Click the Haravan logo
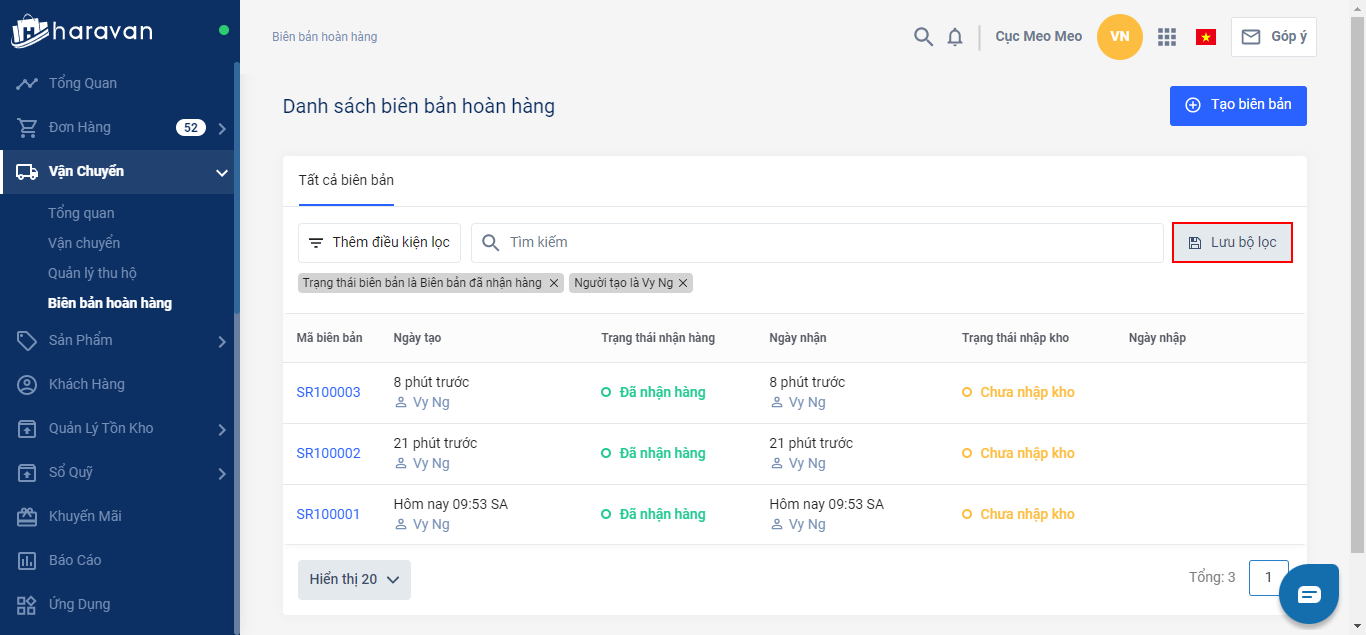The image size is (1366, 635). pyautogui.click(x=82, y=31)
